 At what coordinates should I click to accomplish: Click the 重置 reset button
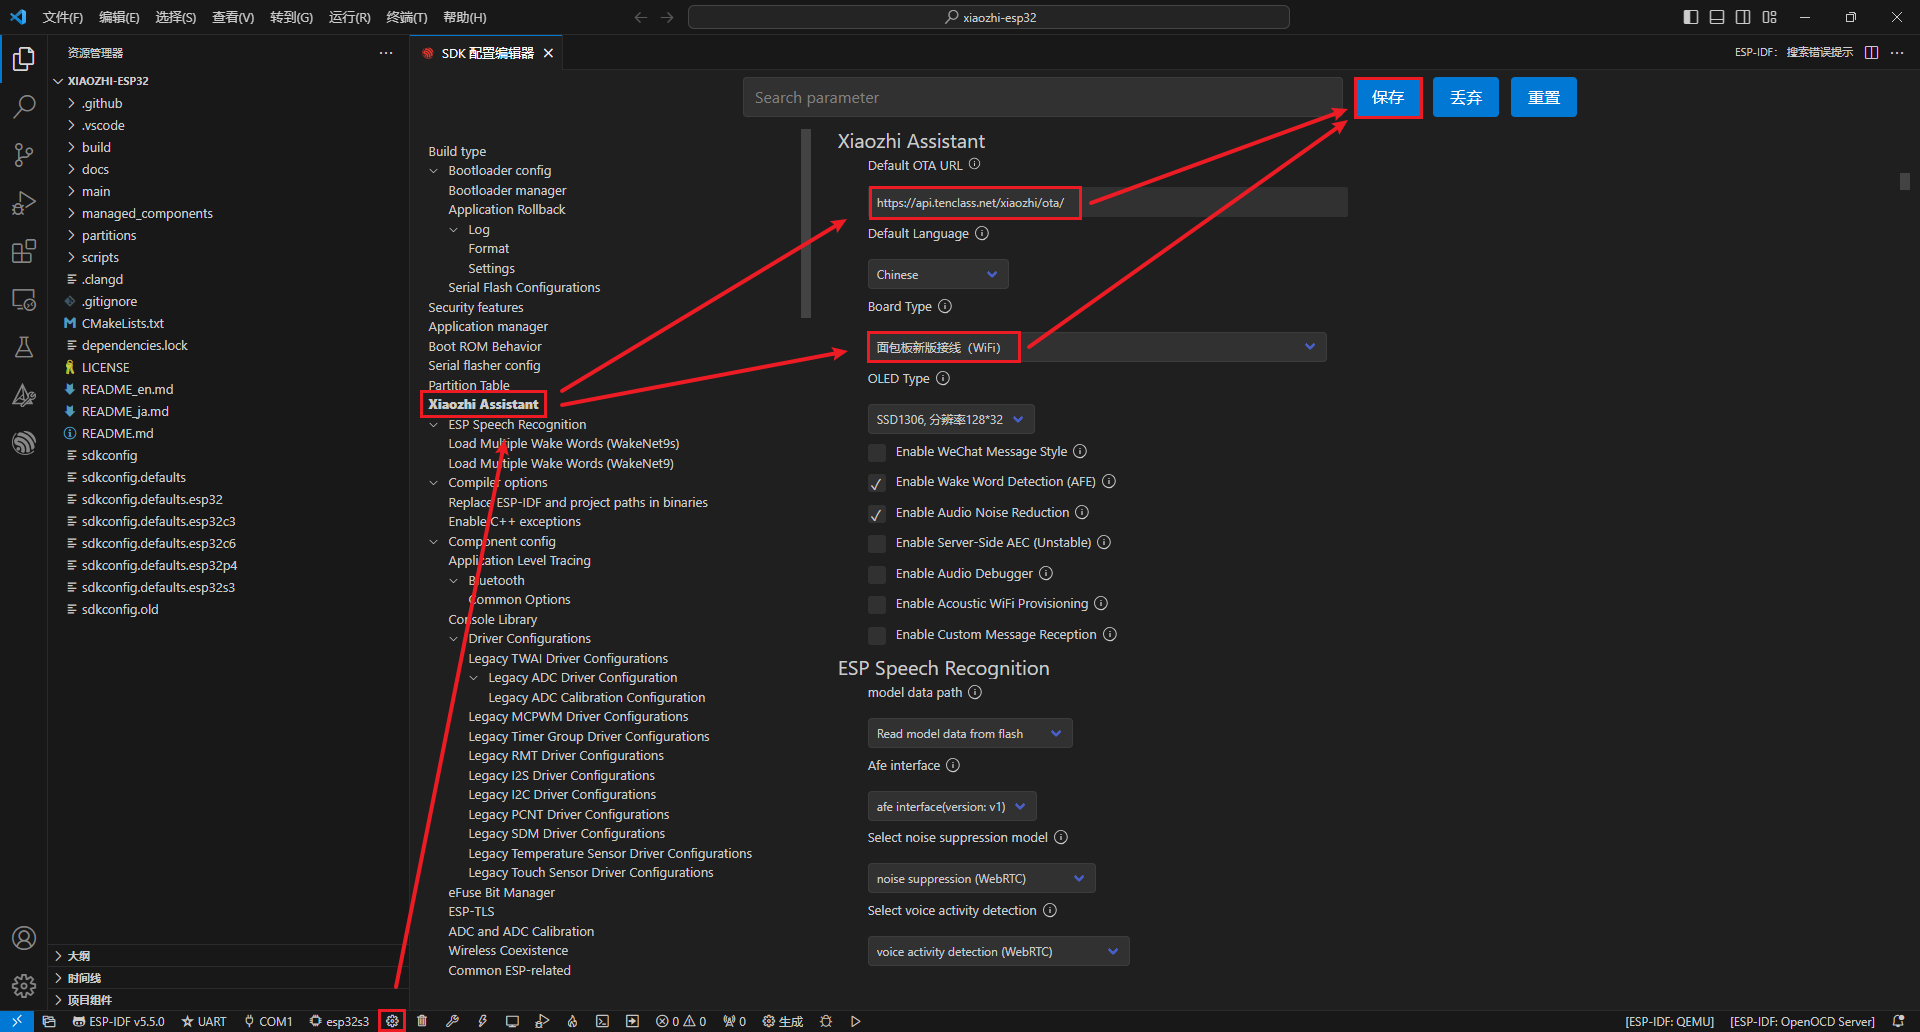point(1543,97)
